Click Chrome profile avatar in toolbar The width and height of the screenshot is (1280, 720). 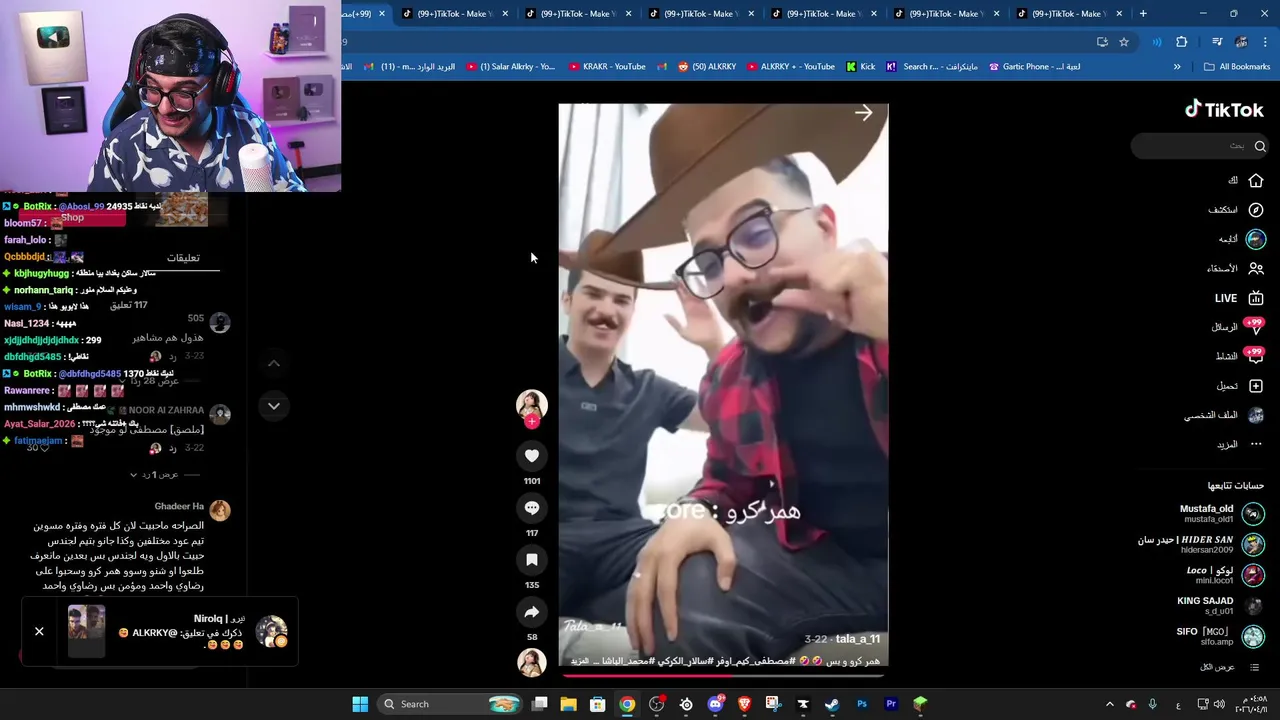pos(1241,42)
